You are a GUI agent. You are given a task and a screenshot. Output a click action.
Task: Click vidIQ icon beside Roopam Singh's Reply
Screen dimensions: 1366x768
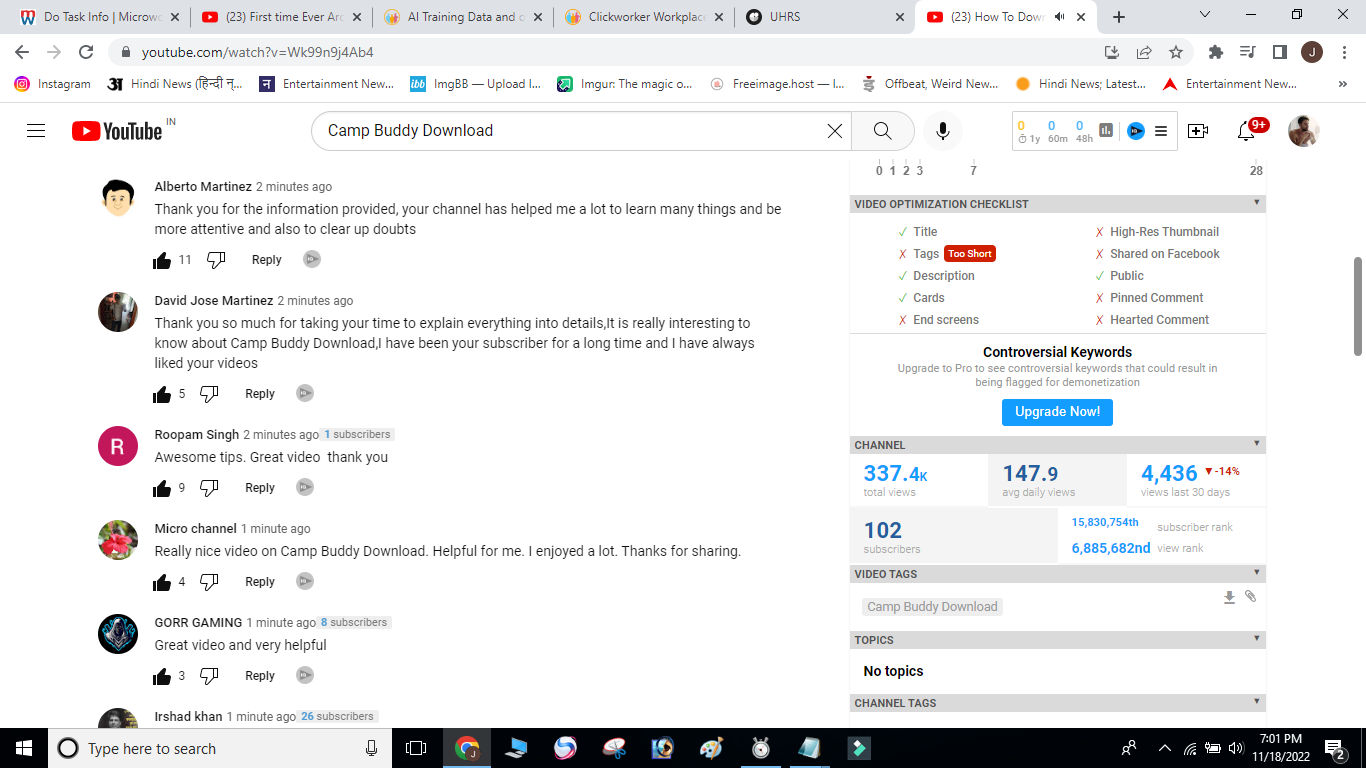click(305, 487)
